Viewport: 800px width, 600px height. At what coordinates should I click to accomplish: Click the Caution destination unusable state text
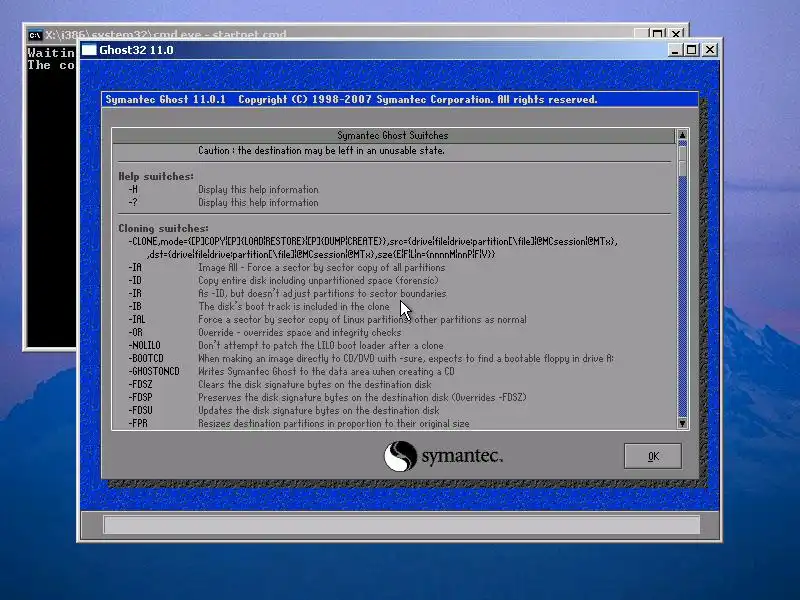(321, 151)
